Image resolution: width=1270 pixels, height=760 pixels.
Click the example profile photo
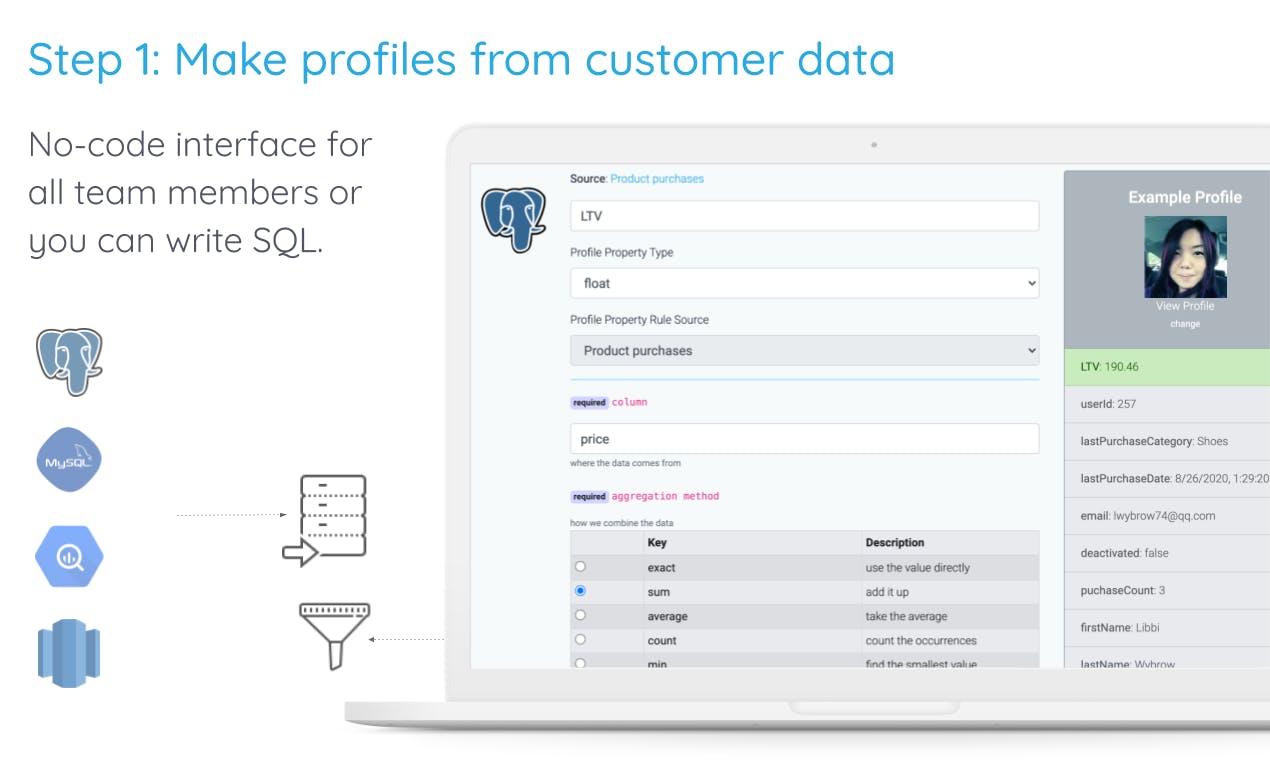(x=1185, y=257)
